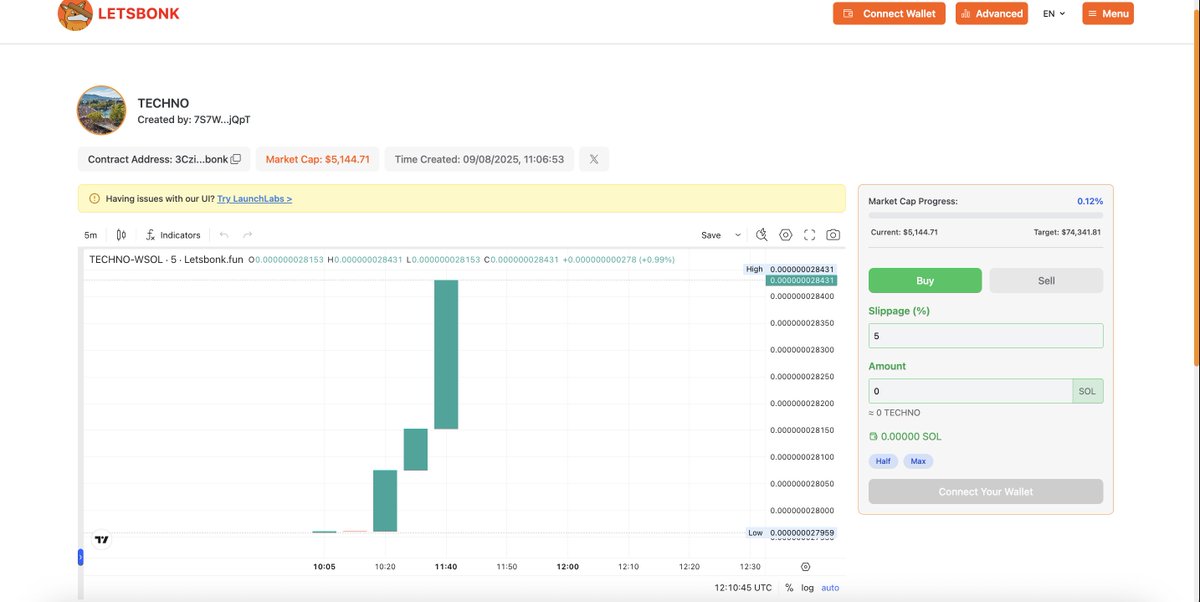This screenshot has height=602, width=1200.
Task: Toggle chart fullscreen mode
Action: coord(809,235)
